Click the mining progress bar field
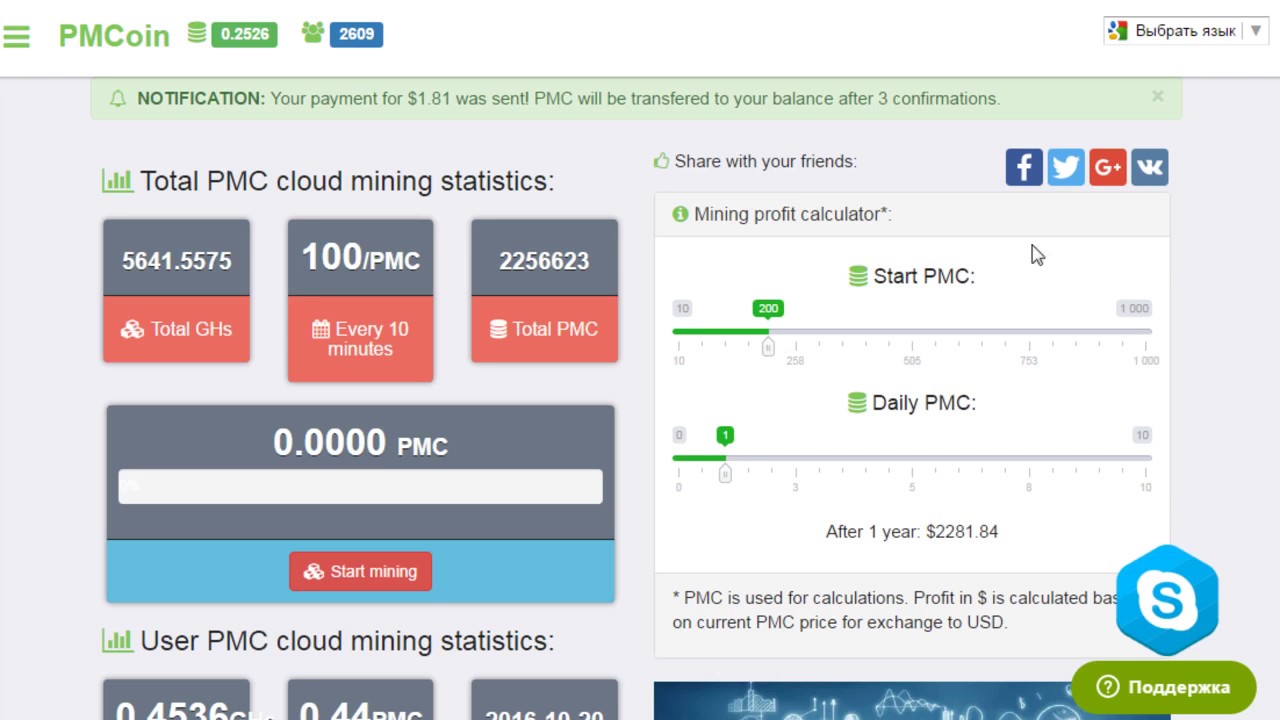This screenshot has width=1280, height=720. click(x=360, y=486)
